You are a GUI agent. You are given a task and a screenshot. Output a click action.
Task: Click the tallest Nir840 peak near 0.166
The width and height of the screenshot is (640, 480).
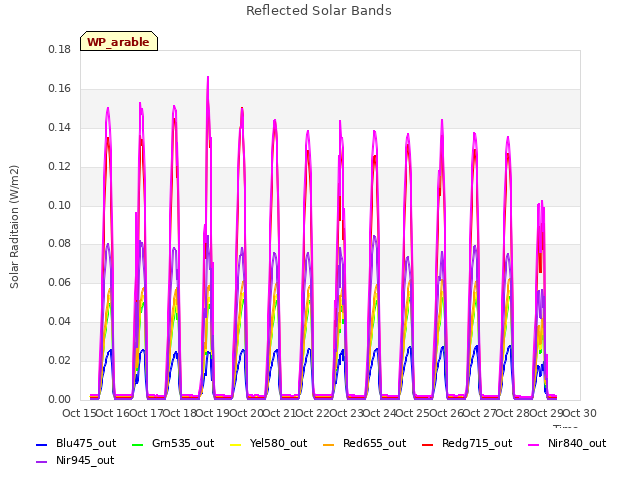(x=208, y=77)
